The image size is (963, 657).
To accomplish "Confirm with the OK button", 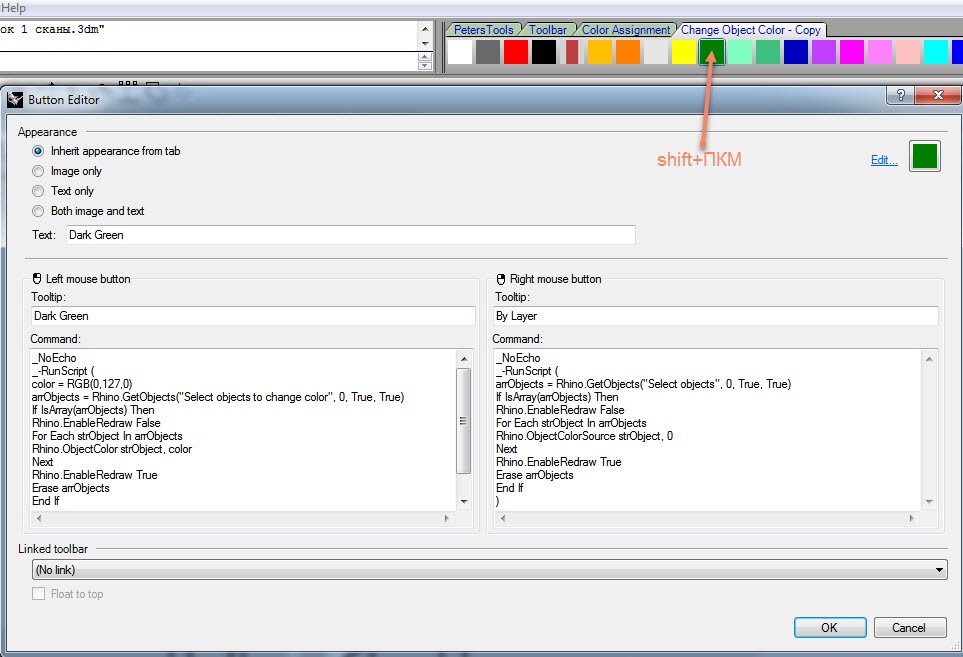I will pyautogui.click(x=830, y=628).
